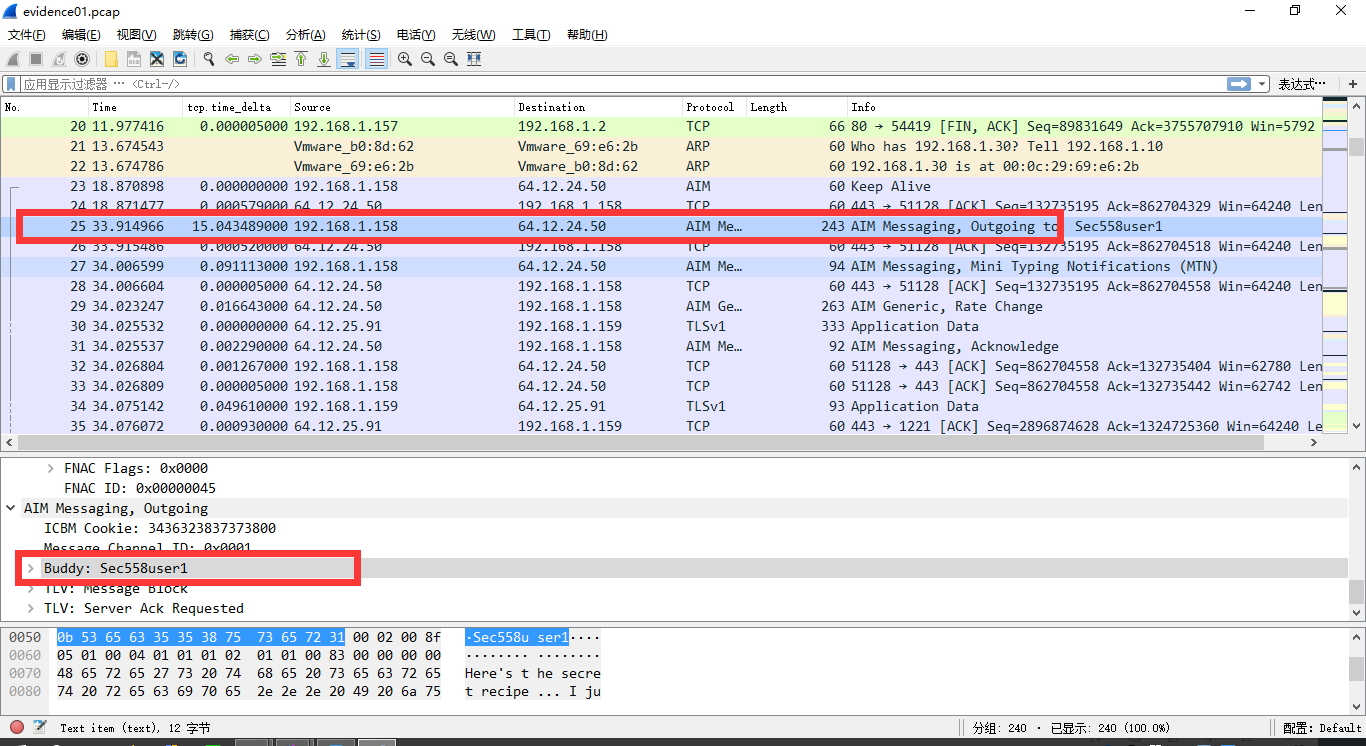Save this capture file
This screenshot has width=1366, height=746.
click(134, 59)
